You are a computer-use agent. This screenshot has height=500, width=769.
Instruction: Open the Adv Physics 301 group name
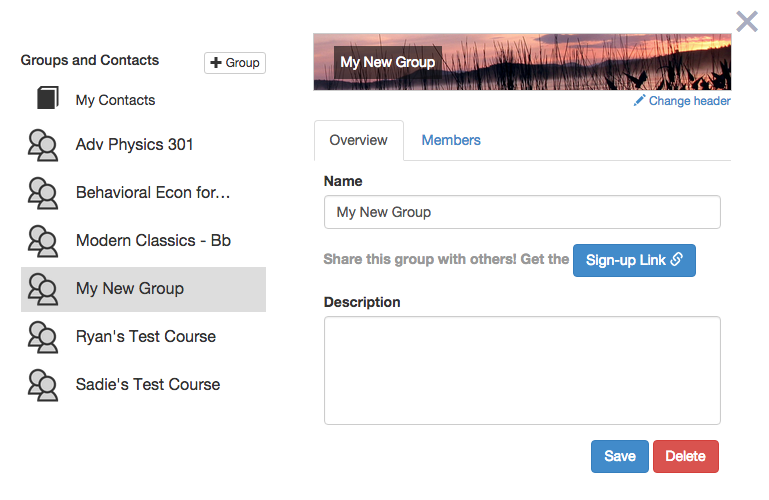[x=134, y=145]
